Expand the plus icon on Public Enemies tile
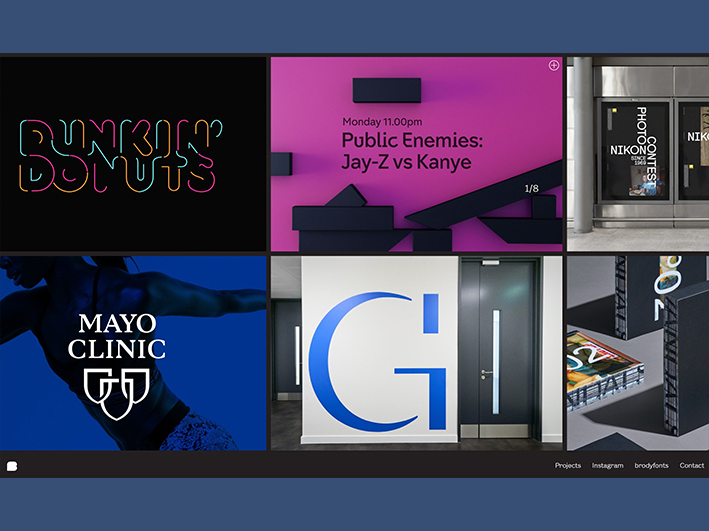709x531 pixels. click(x=553, y=66)
